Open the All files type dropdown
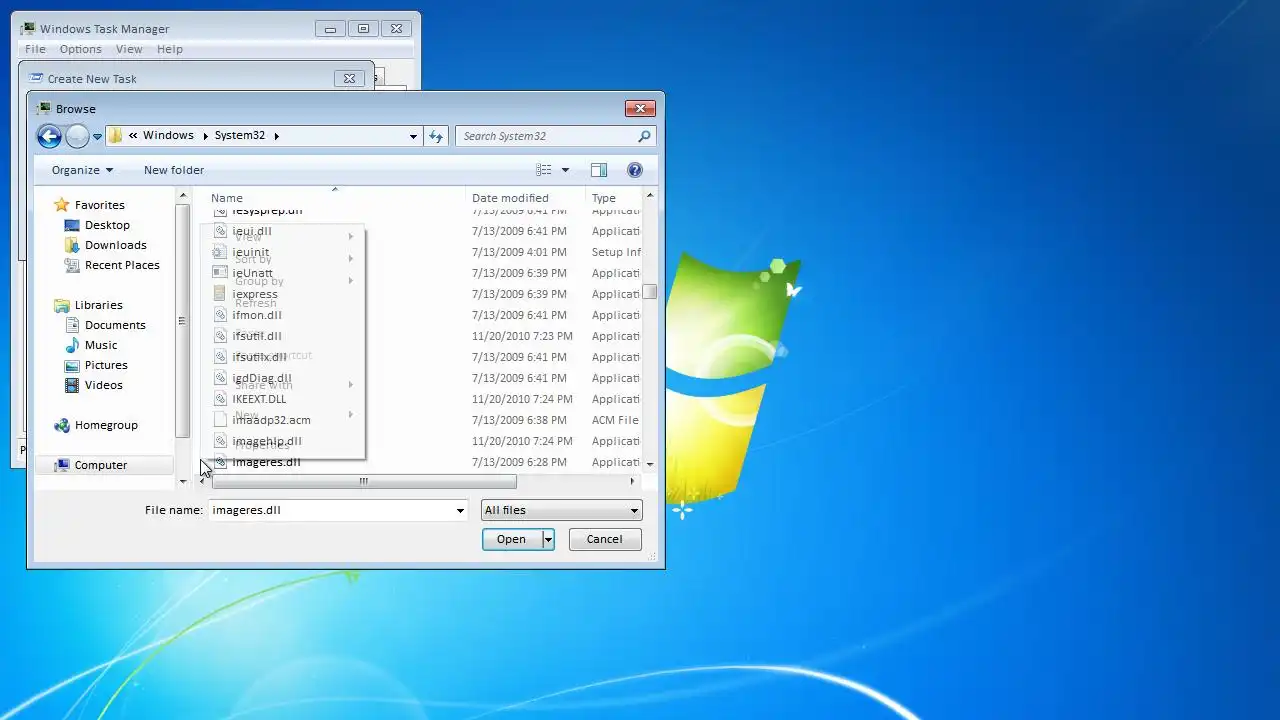Screen dimensions: 1280x720 coord(561,510)
